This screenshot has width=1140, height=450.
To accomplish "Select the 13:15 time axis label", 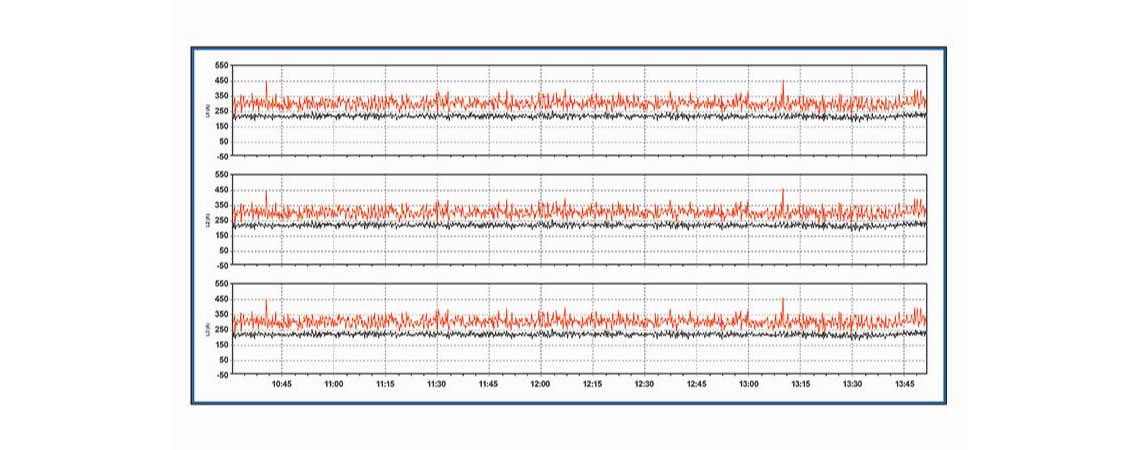I will pyautogui.click(x=800, y=383).
